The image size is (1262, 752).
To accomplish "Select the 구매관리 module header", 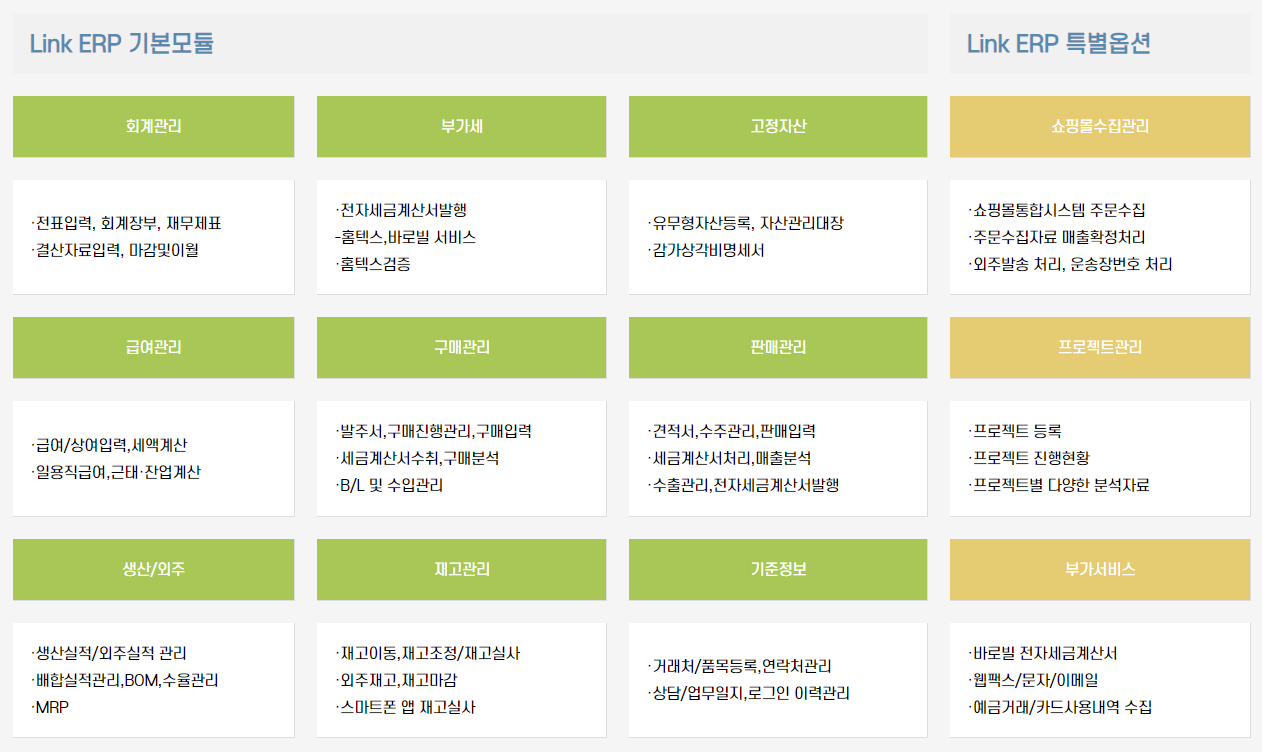I will tap(461, 348).
